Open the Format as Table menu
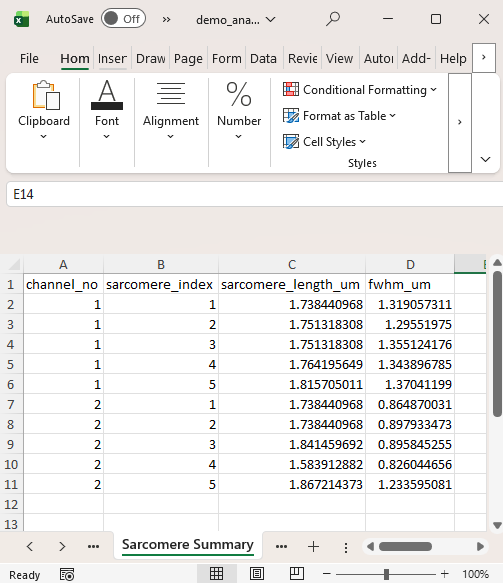Image resolution: width=503 pixels, height=583 pixels. [339, 116]
